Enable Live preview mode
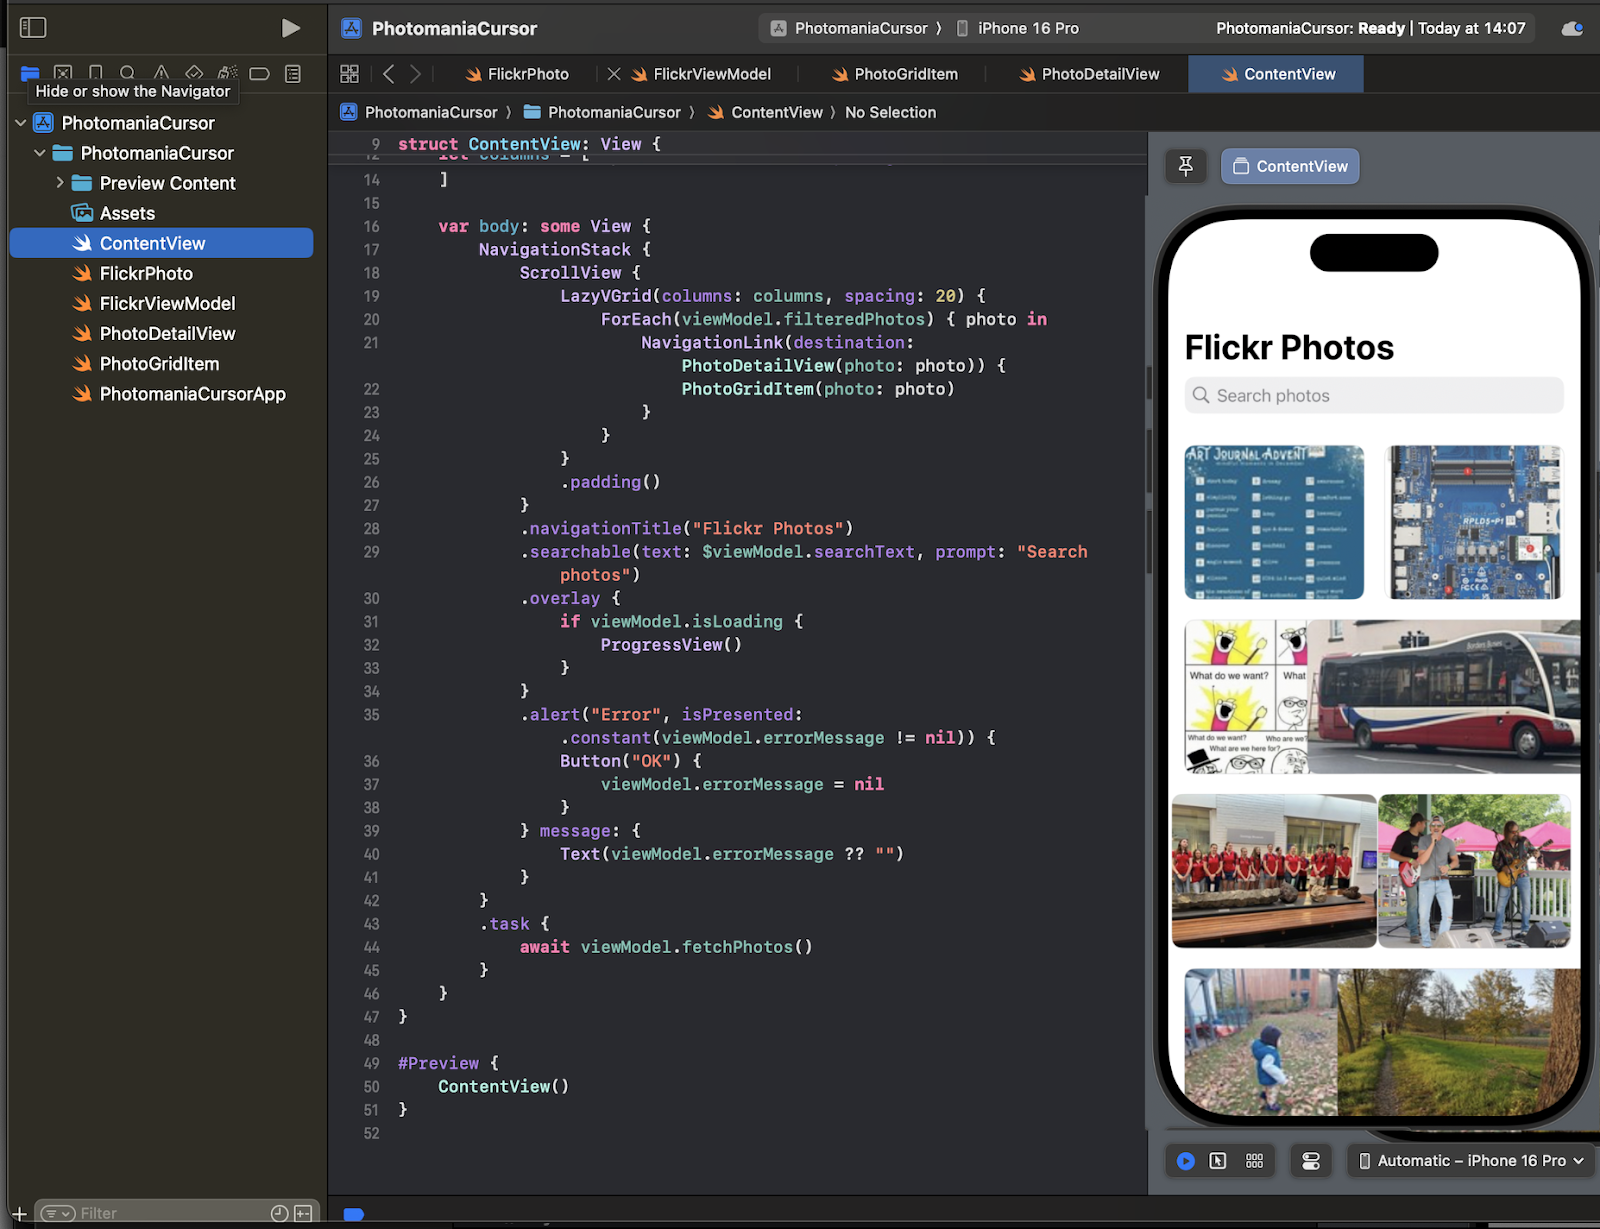1600x1229 pixels. pos(1186,1161)
